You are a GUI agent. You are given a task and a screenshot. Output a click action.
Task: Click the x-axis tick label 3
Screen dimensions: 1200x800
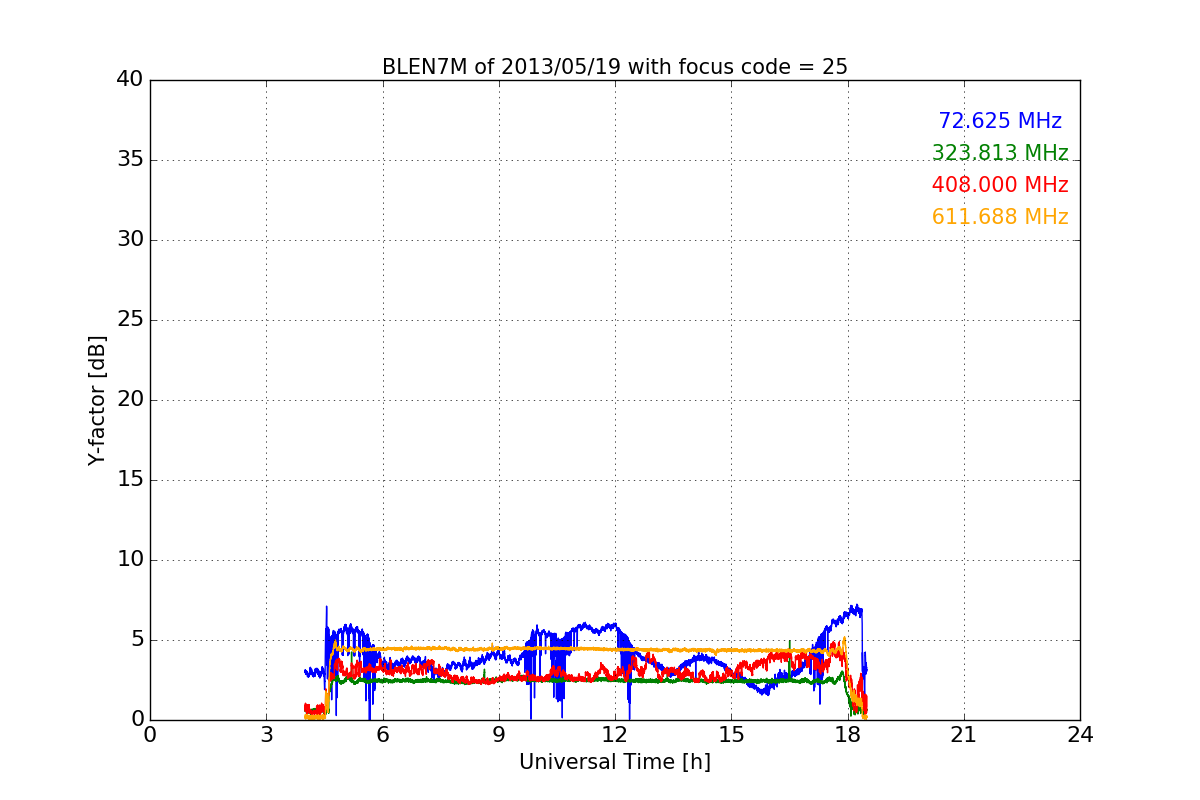pos(266,734)
